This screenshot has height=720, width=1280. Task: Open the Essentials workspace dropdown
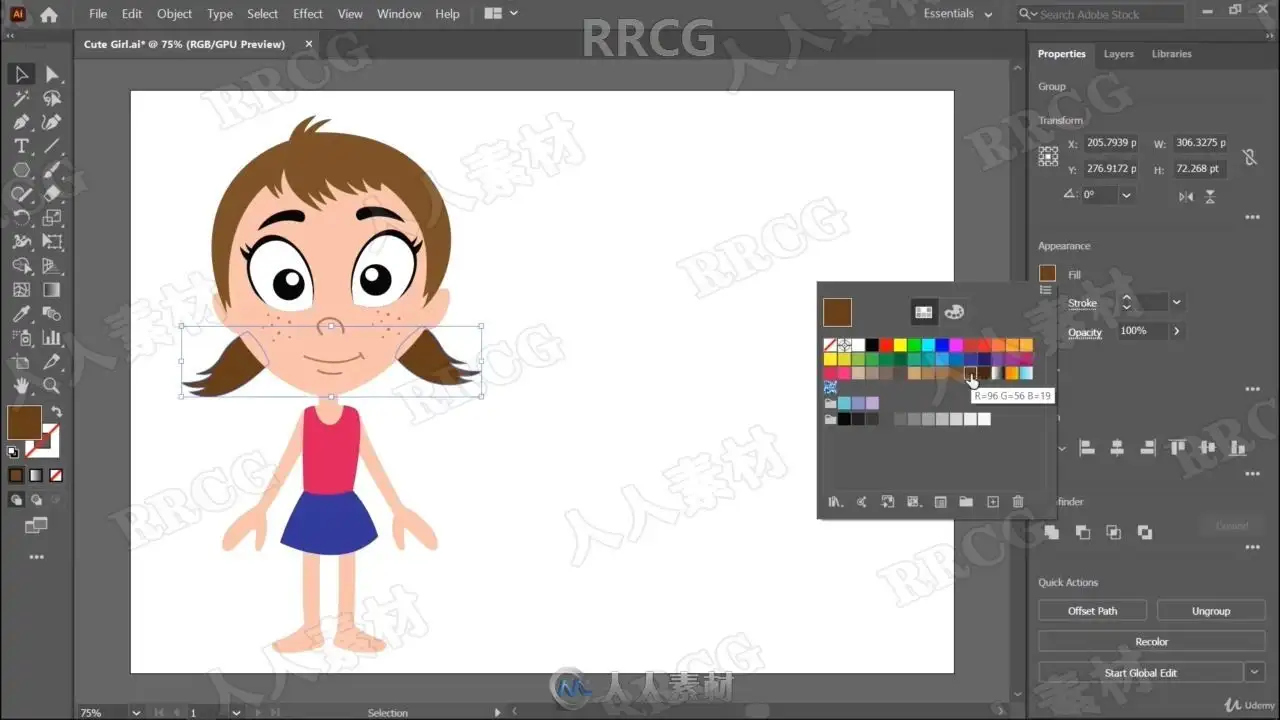(958, 14)
